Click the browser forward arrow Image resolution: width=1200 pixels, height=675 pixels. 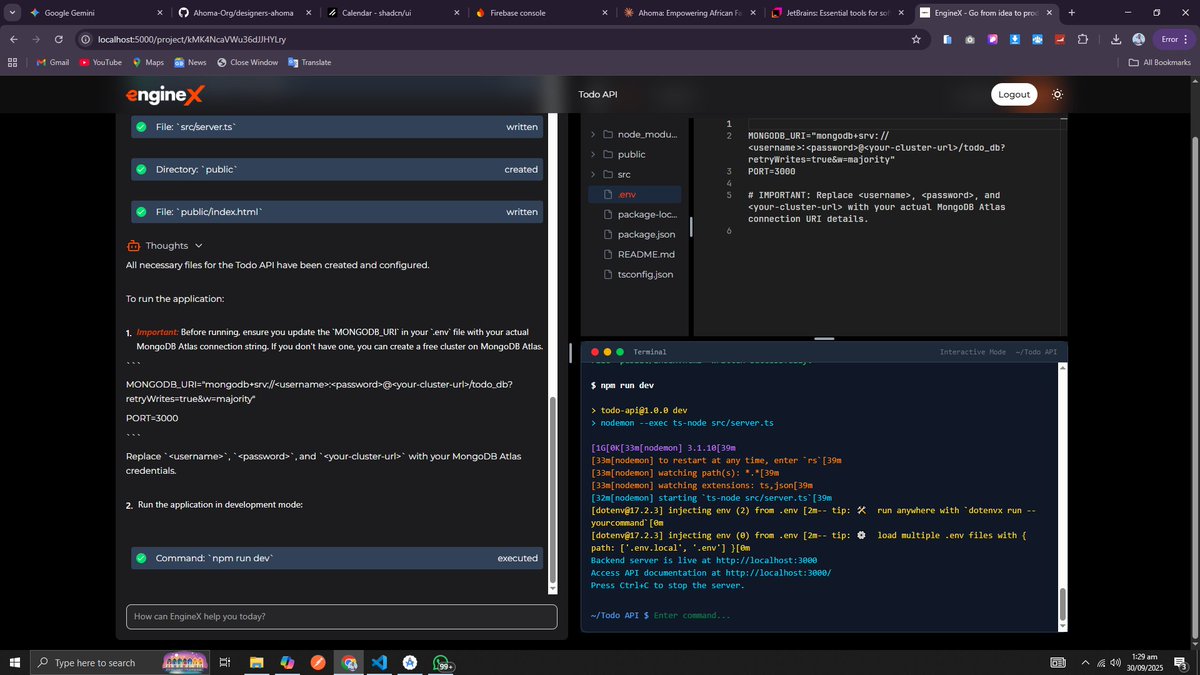click(37, 39)
